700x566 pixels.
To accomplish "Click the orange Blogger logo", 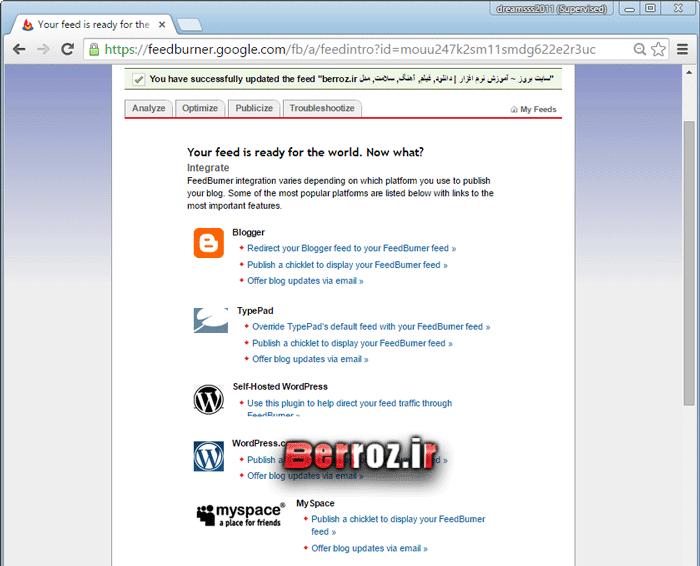I will coord(208,243).
